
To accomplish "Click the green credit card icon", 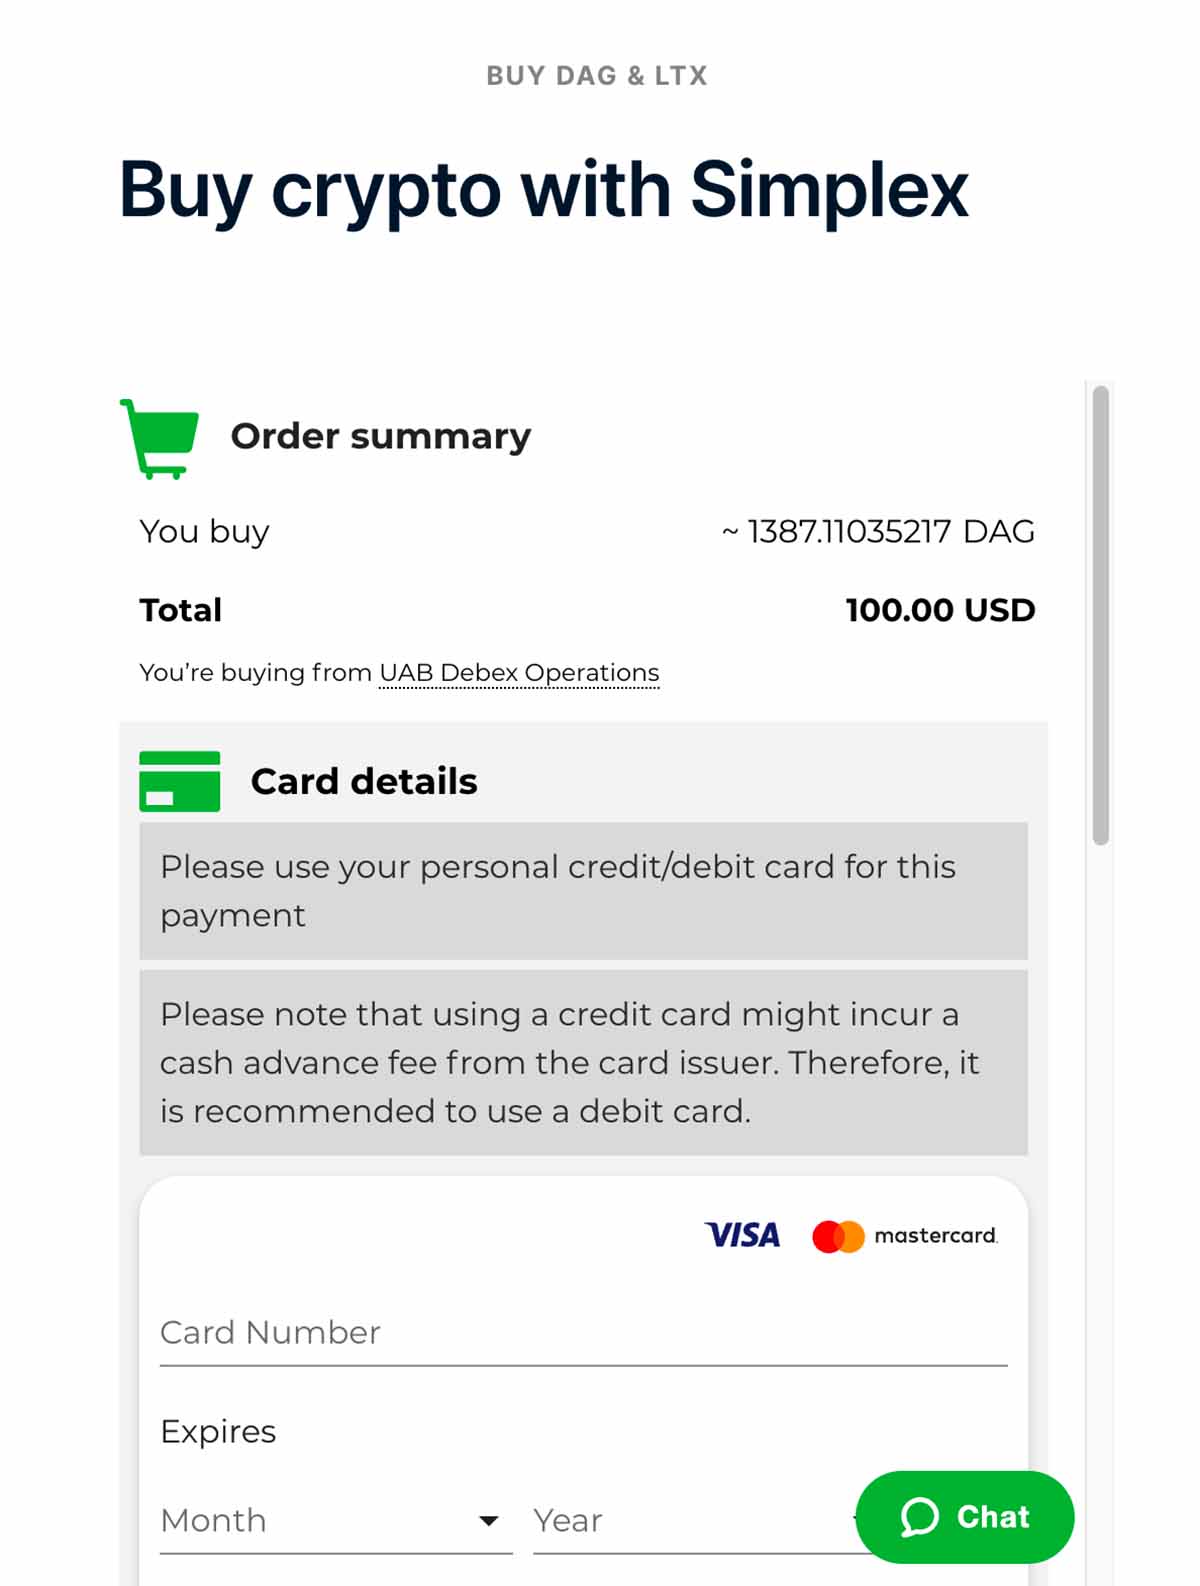I will 180,781.
